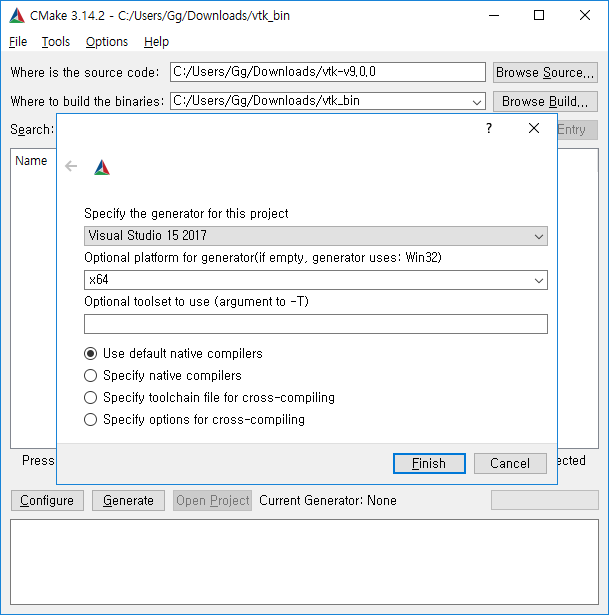Open the x64 platform dropdown
The width and height of the screenshot is (609, 615).
[x=316, y=280]
